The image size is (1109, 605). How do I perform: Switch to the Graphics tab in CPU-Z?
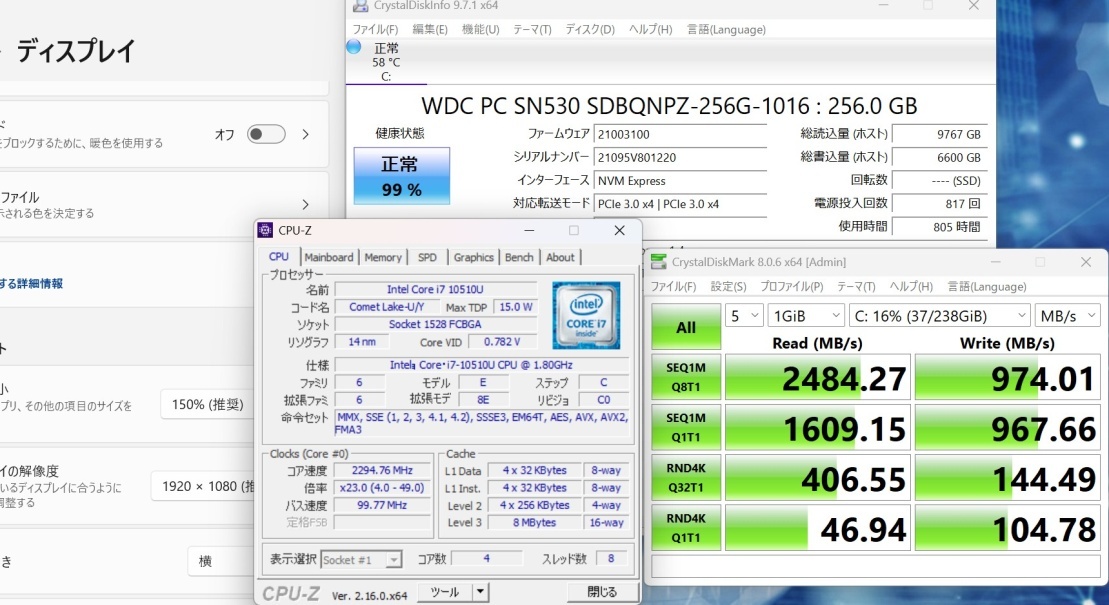(x=473, y=258)
